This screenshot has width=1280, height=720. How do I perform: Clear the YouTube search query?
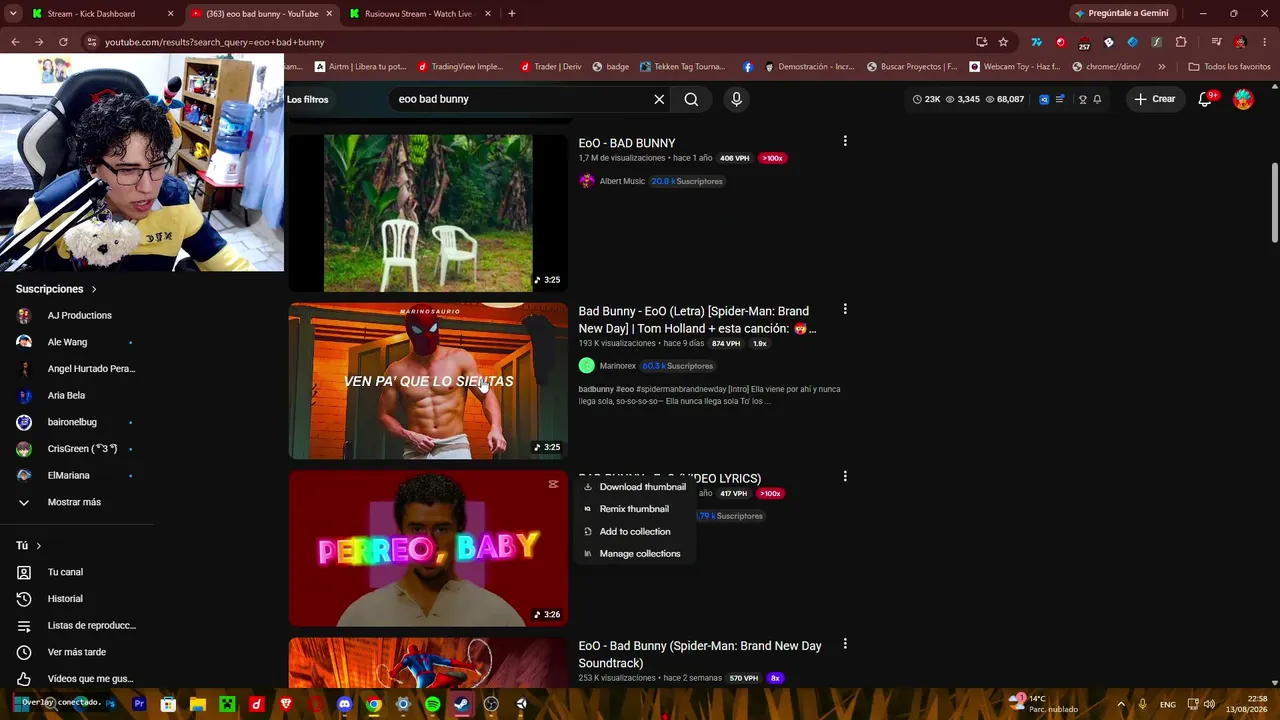tap(659, 99)
